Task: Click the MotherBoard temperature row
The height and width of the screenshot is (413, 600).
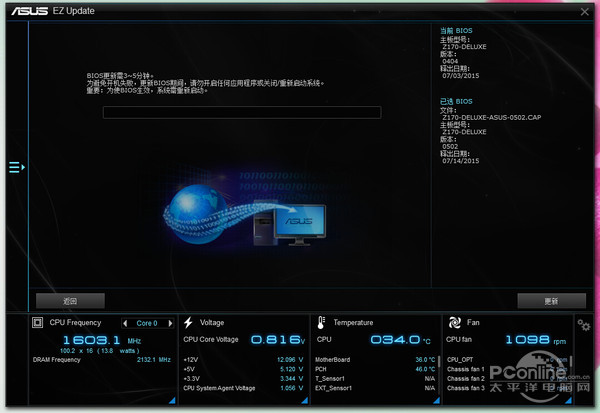Action: click(x=375, y=360)
